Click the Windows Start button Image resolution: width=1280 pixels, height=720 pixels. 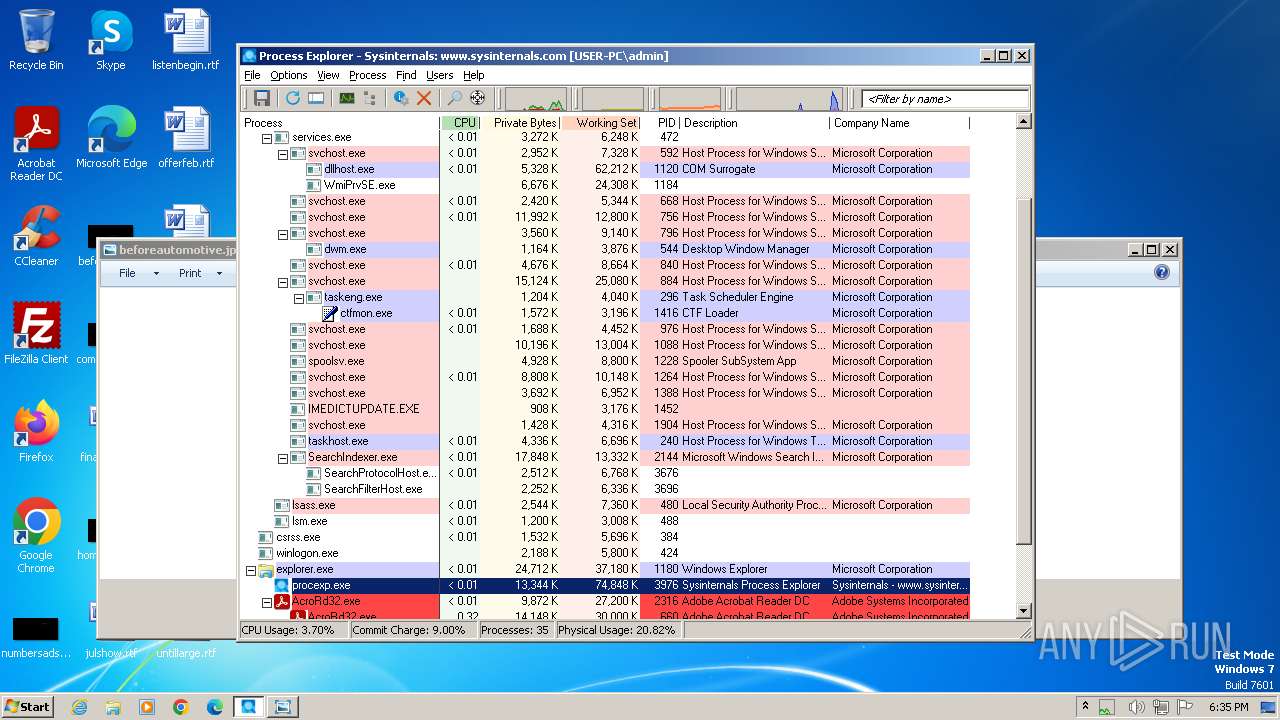(x=28, y=707)
